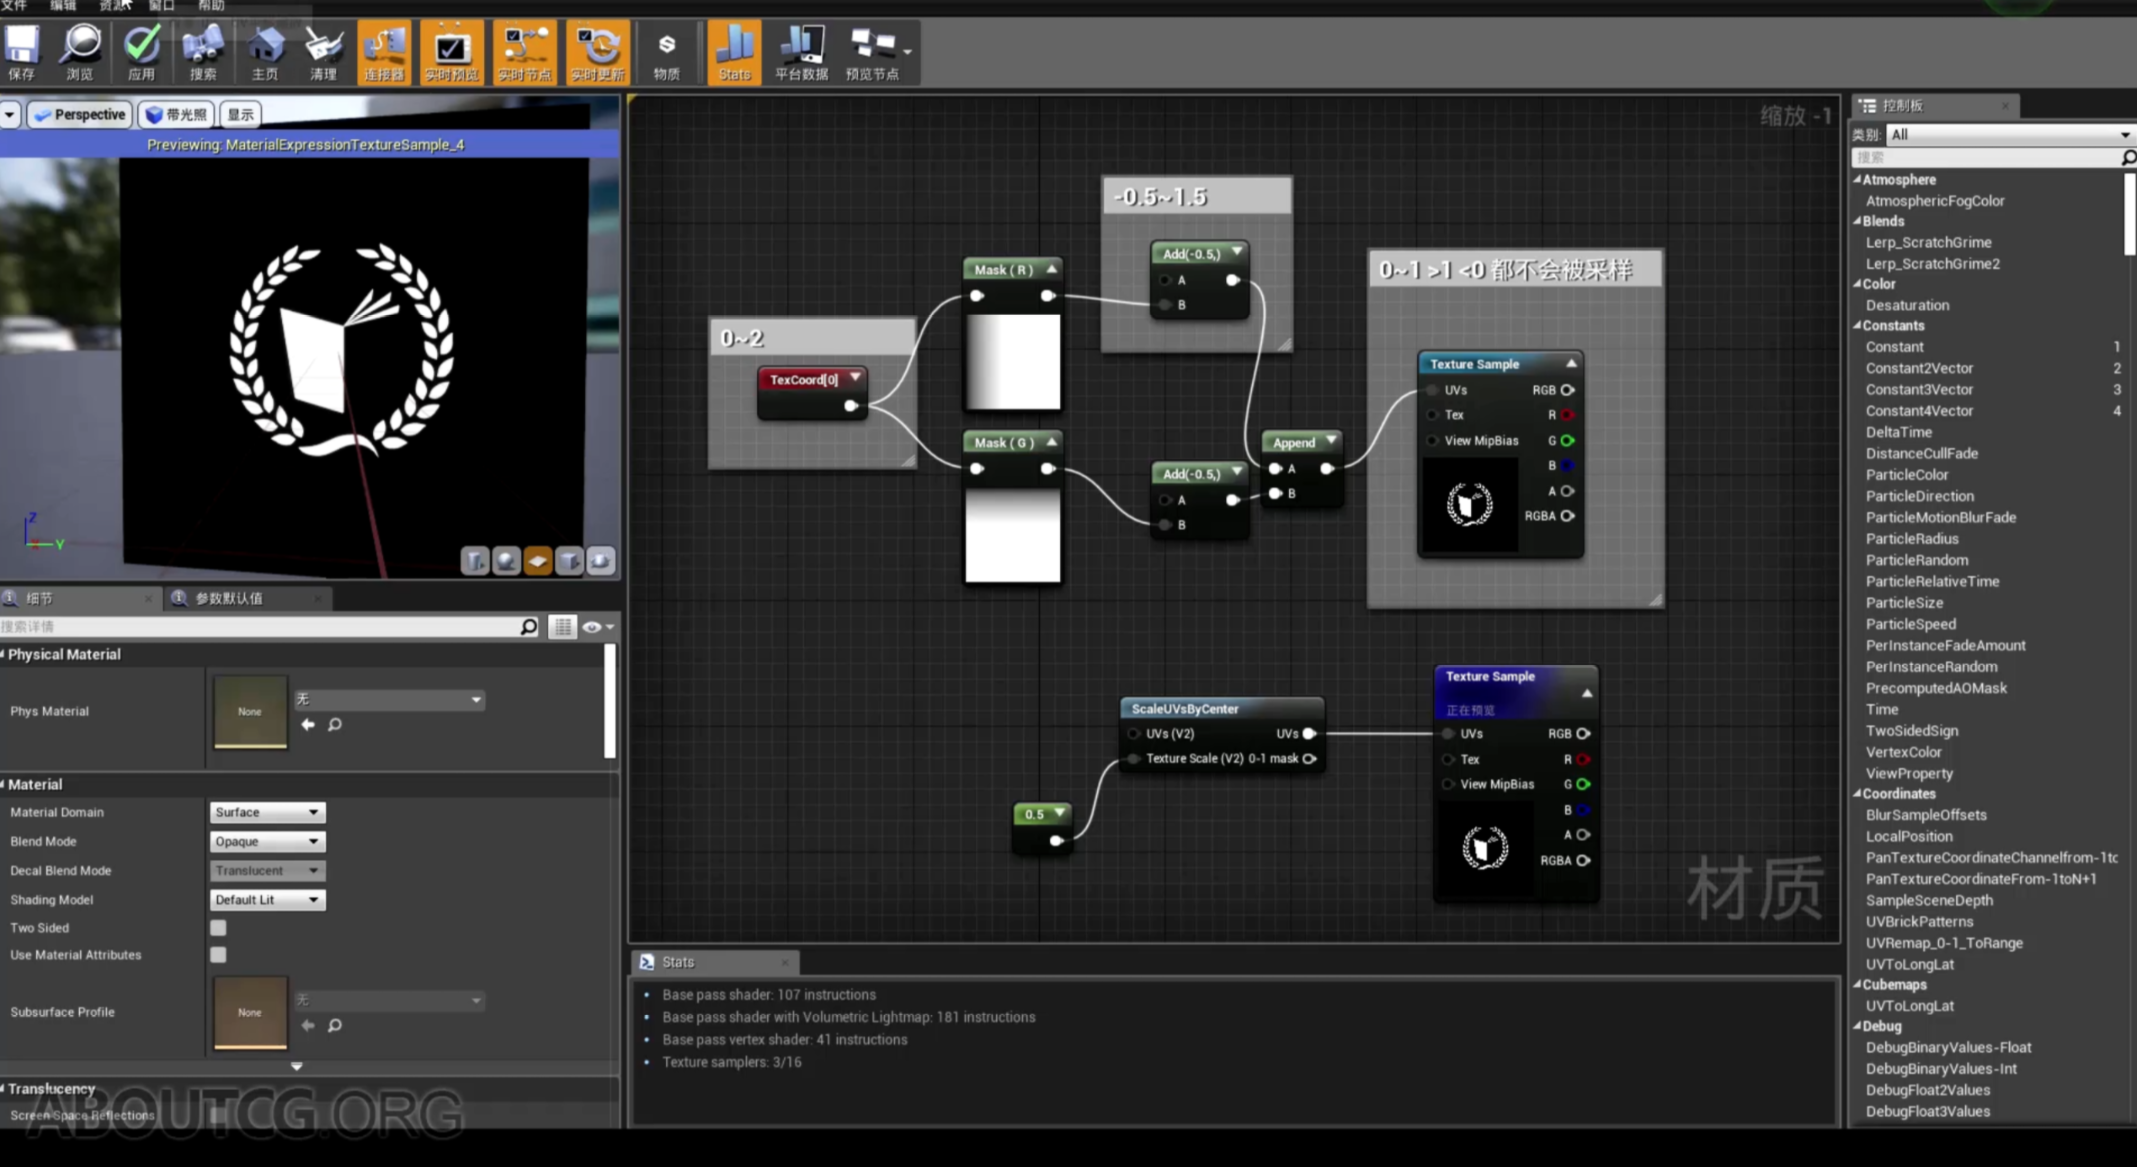Open 平台数据 via its toolbar icon

800,52
